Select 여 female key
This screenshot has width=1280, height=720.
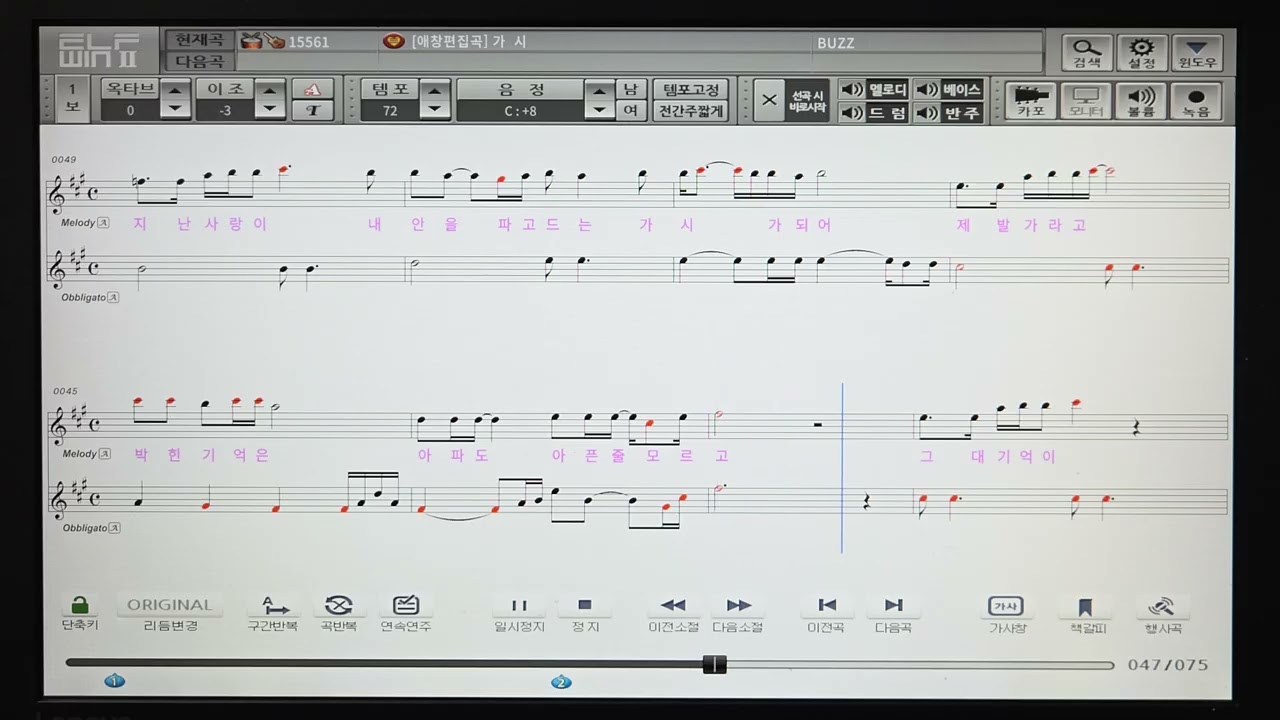(630, 111)
